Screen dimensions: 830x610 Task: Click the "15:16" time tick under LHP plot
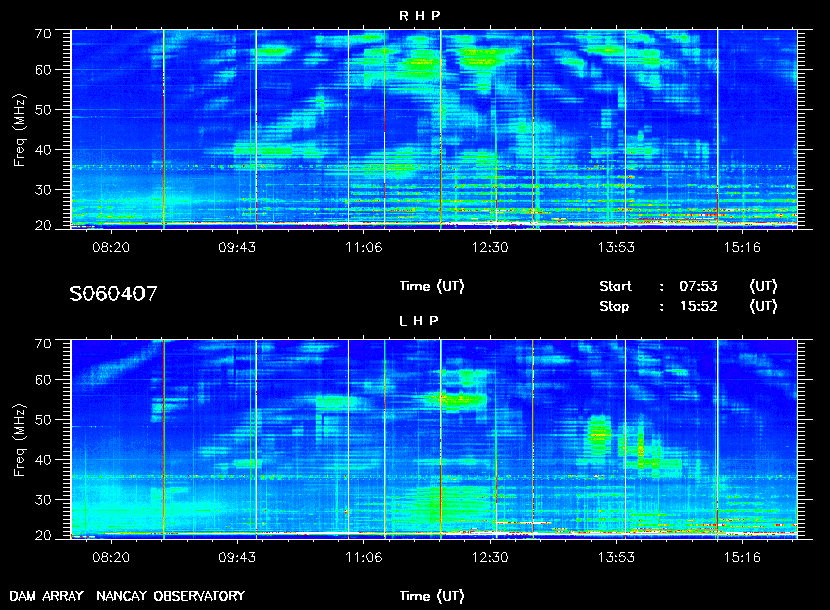coord(742,558)
